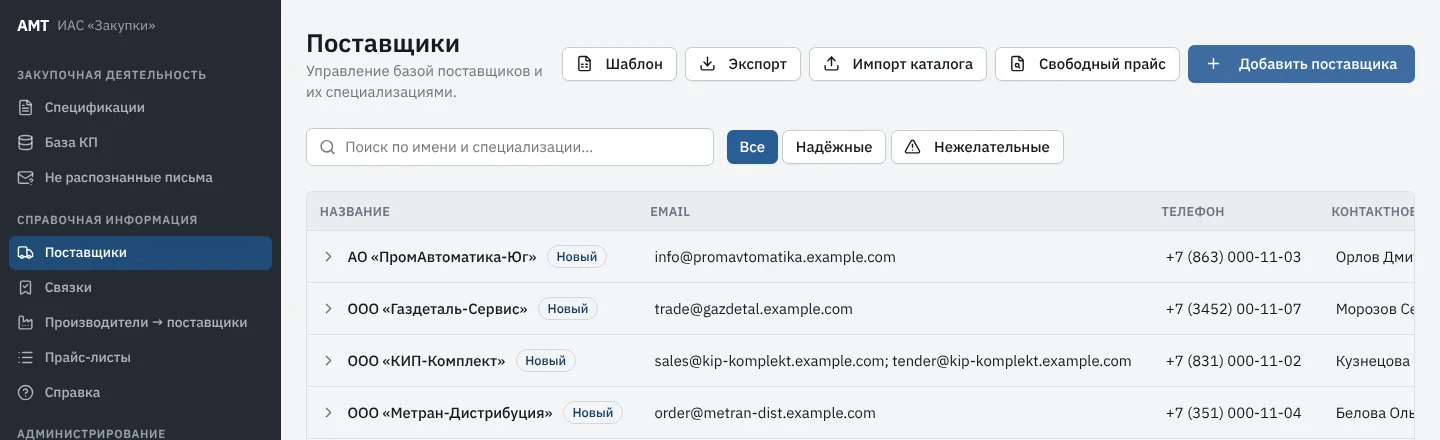Click the Спецификации document icon in sidebar
Image resolution: width=1440 pixels, height=440 pixels.
(x=26, y=107)
